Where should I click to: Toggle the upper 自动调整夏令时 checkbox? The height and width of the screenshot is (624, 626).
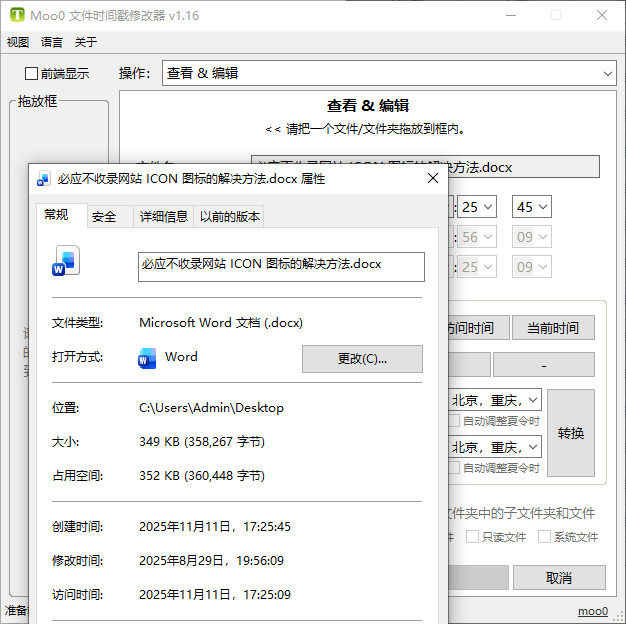(454, 421)
